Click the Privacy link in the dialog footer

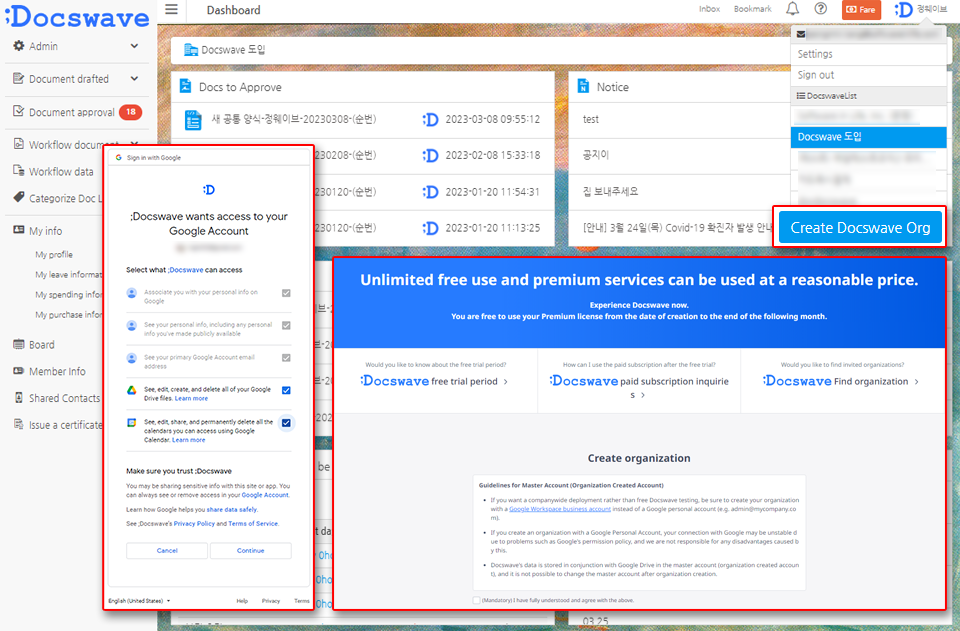(x=271, y=601)
